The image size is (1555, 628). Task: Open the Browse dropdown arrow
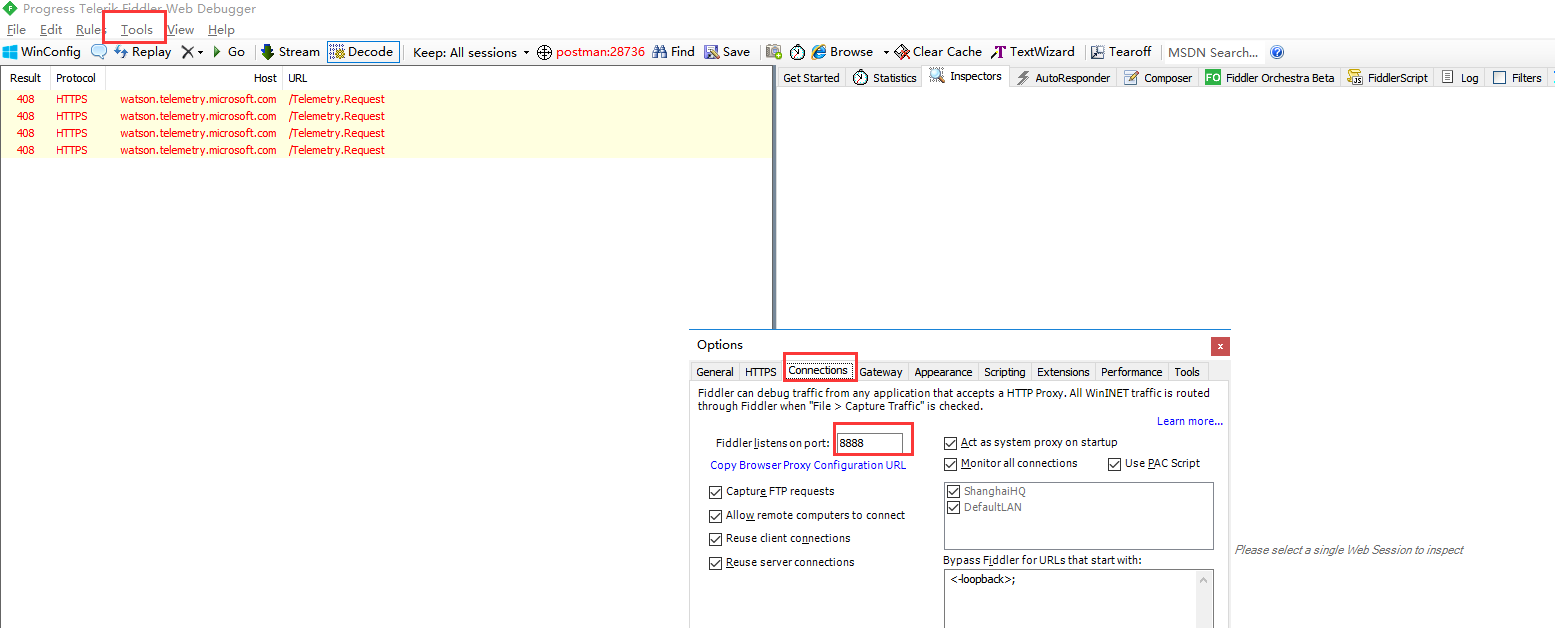click(x=886, y=52)
